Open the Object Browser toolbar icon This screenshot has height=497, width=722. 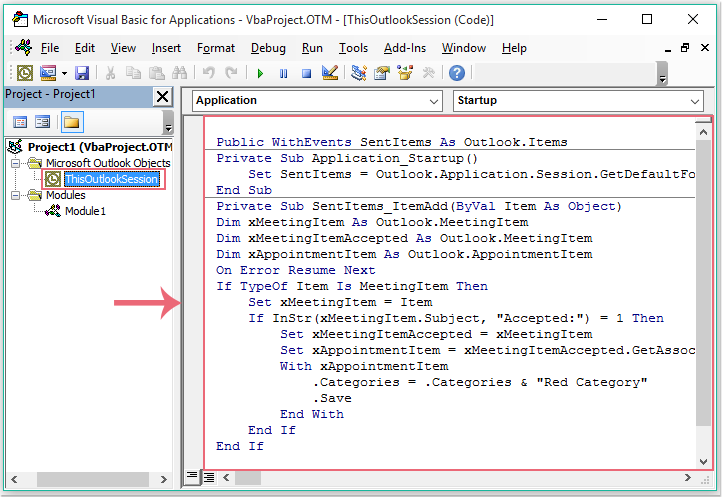(405, 73)
